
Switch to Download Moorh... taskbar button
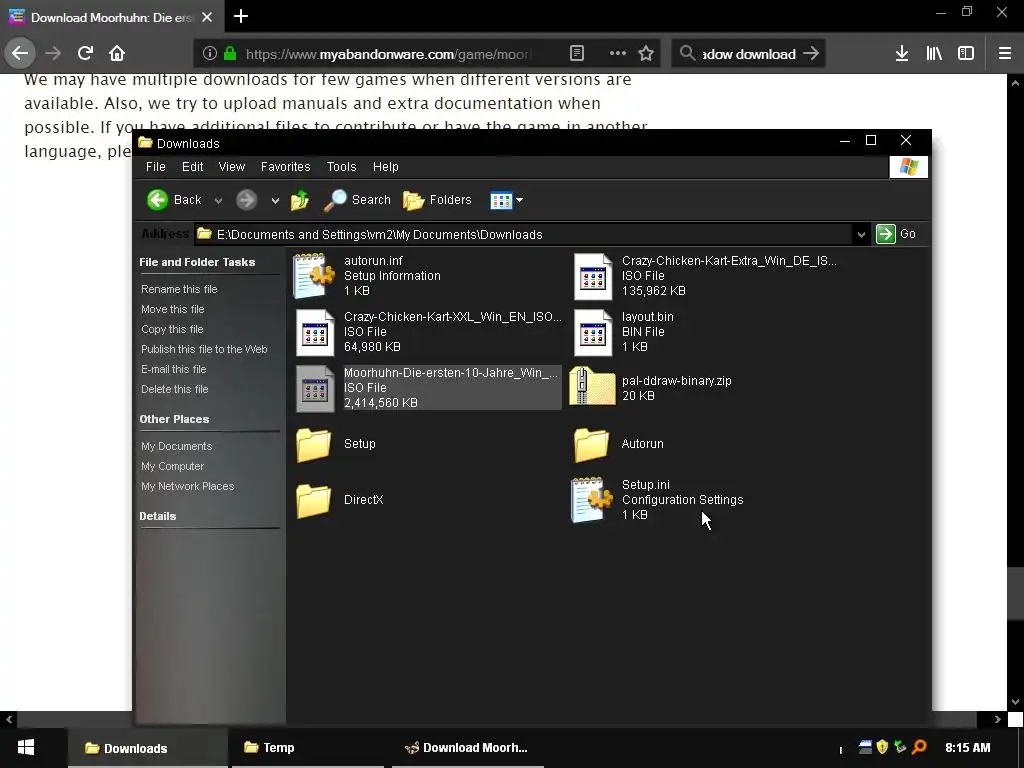467,748
